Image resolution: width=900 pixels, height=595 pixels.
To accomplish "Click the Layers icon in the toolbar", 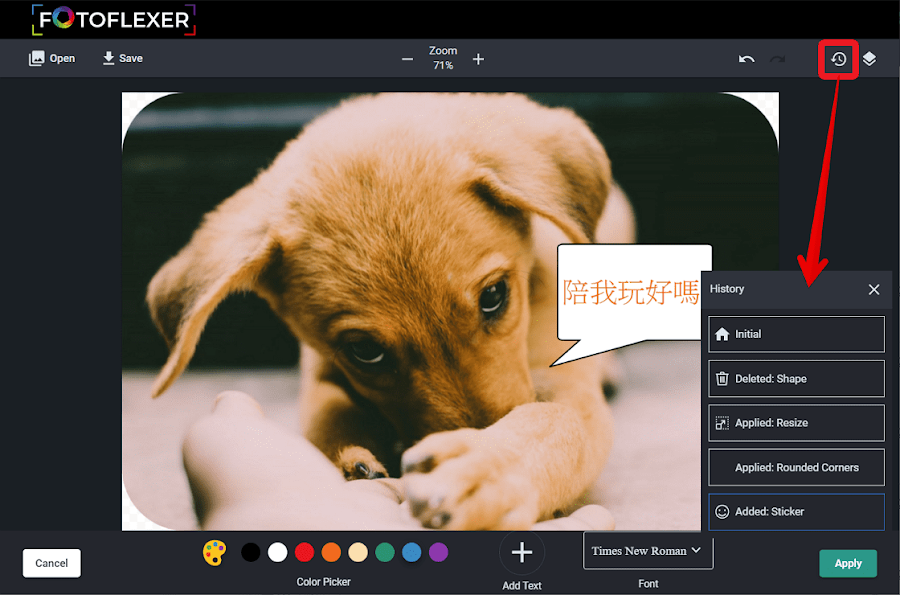I will tap(870, 59).
